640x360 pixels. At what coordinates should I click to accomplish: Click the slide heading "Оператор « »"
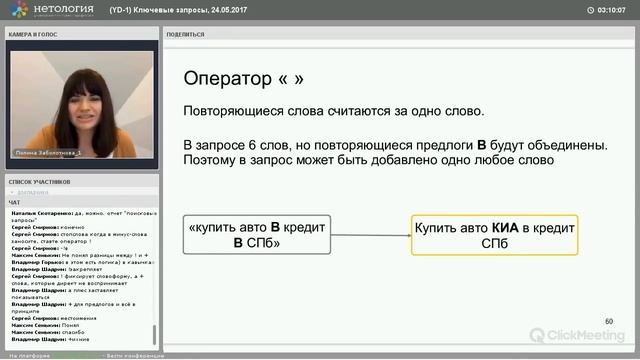pyautogui.click(x=244, y=78)
